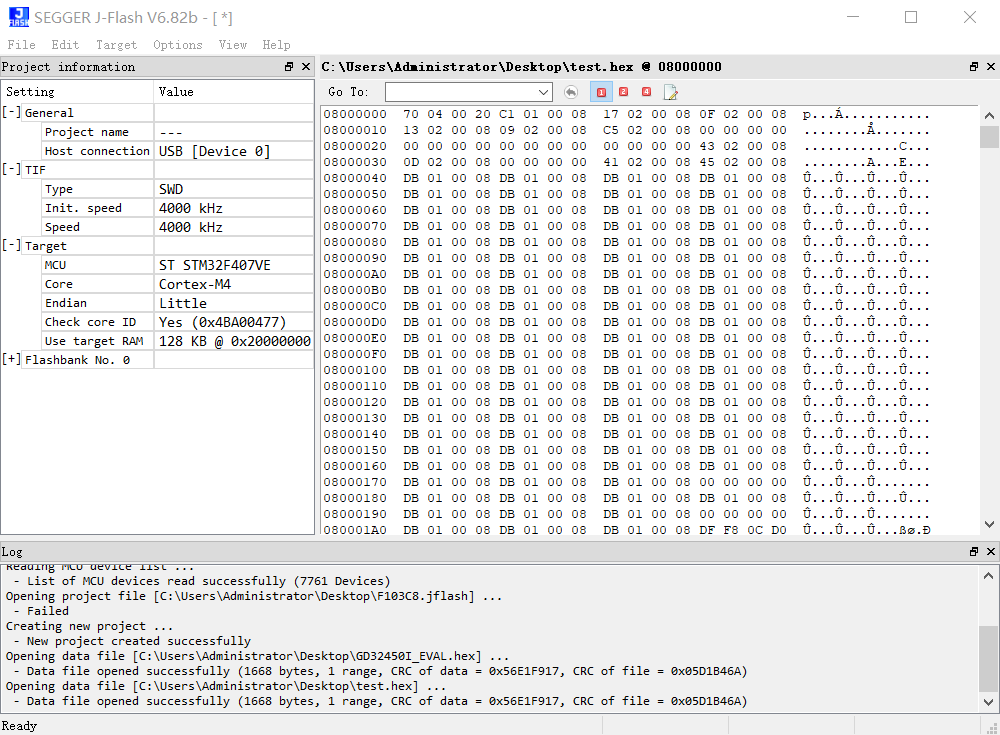Screen dimensions: 1000x735
Task: Open the Target menu
Action: [x=116, y=44]
